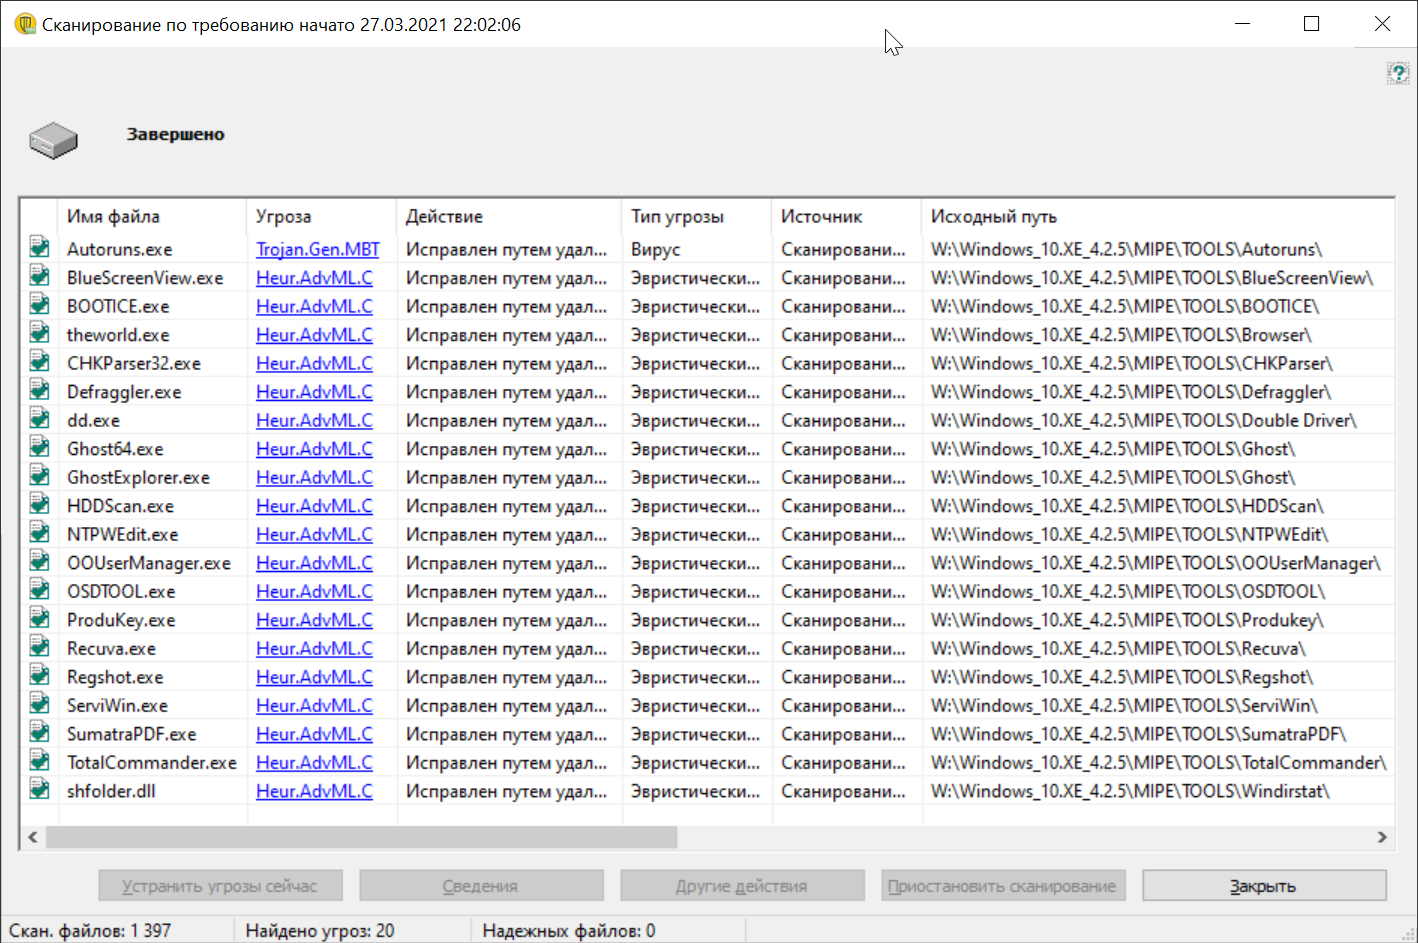Screen dimensions: 1418x943
Task: Click the Надежных файлов: 0 status
Action: pos(569,931)
